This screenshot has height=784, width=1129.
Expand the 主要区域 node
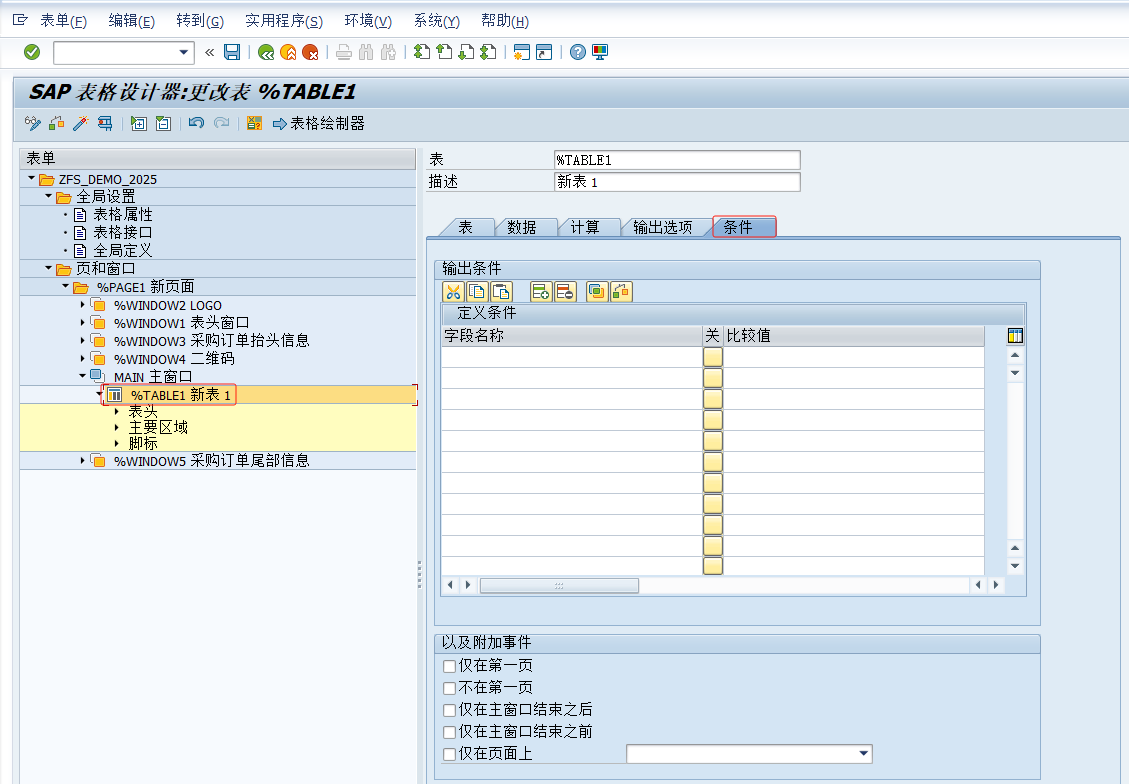click(x=117, y=427)
